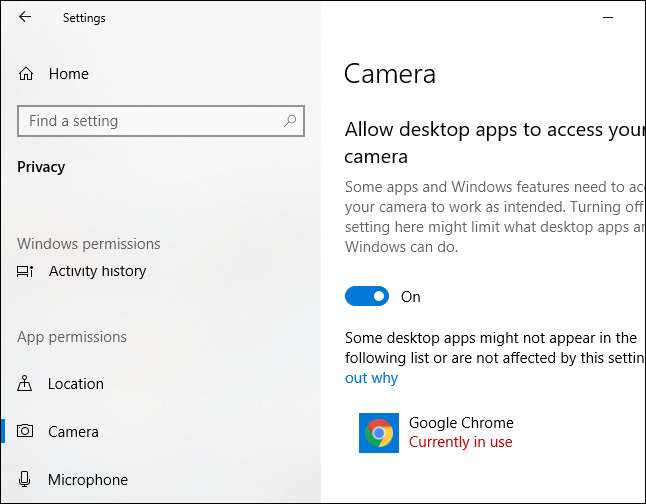
Task: Select the Camera label in sidebar
Action: click(73, 432)
